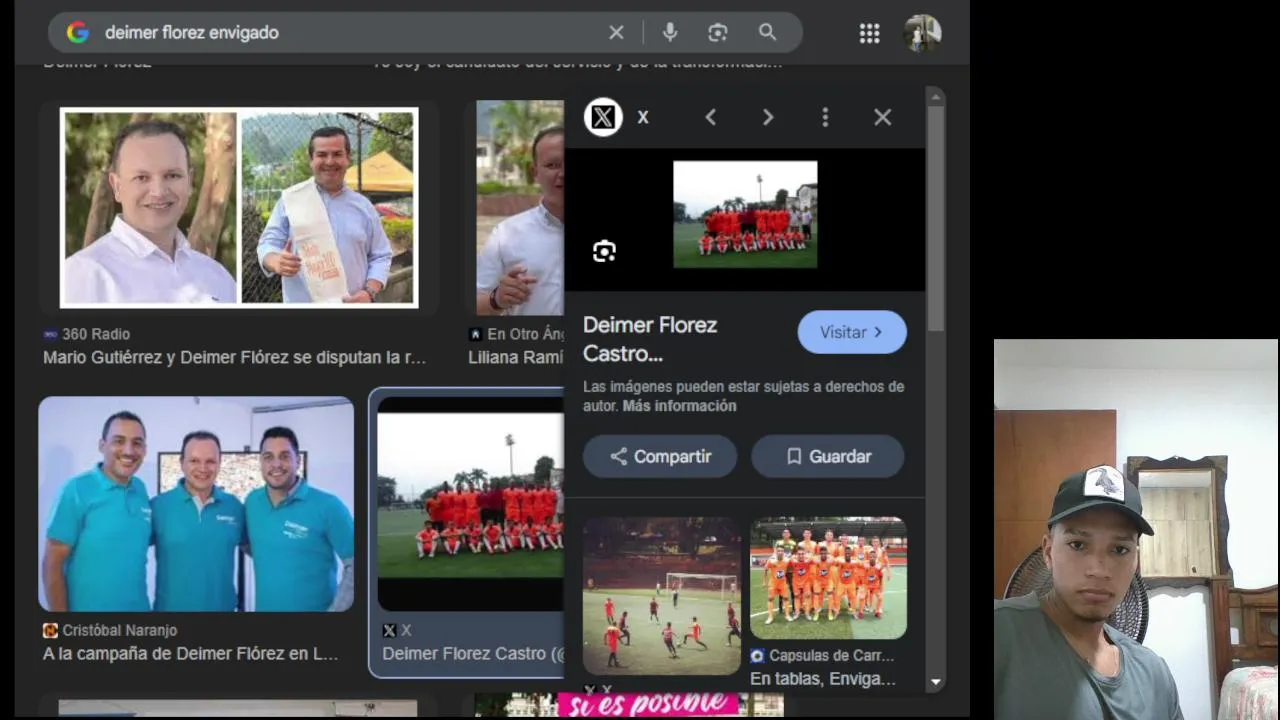Open the Google account avatar
The width and height of the screenshot is (1280, 720).
[x=922, y=33]
